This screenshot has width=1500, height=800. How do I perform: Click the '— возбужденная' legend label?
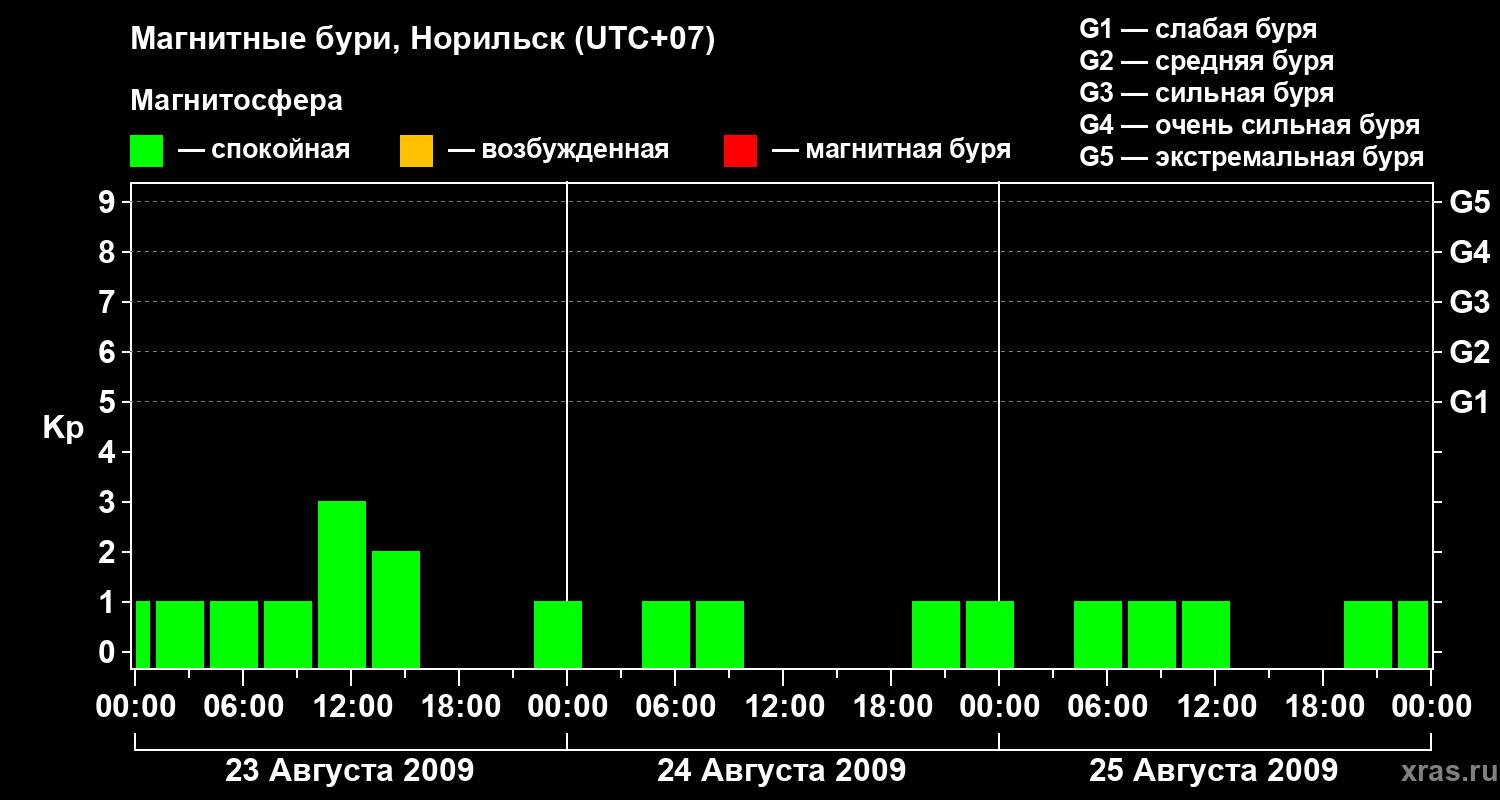[x=558, y=151]
